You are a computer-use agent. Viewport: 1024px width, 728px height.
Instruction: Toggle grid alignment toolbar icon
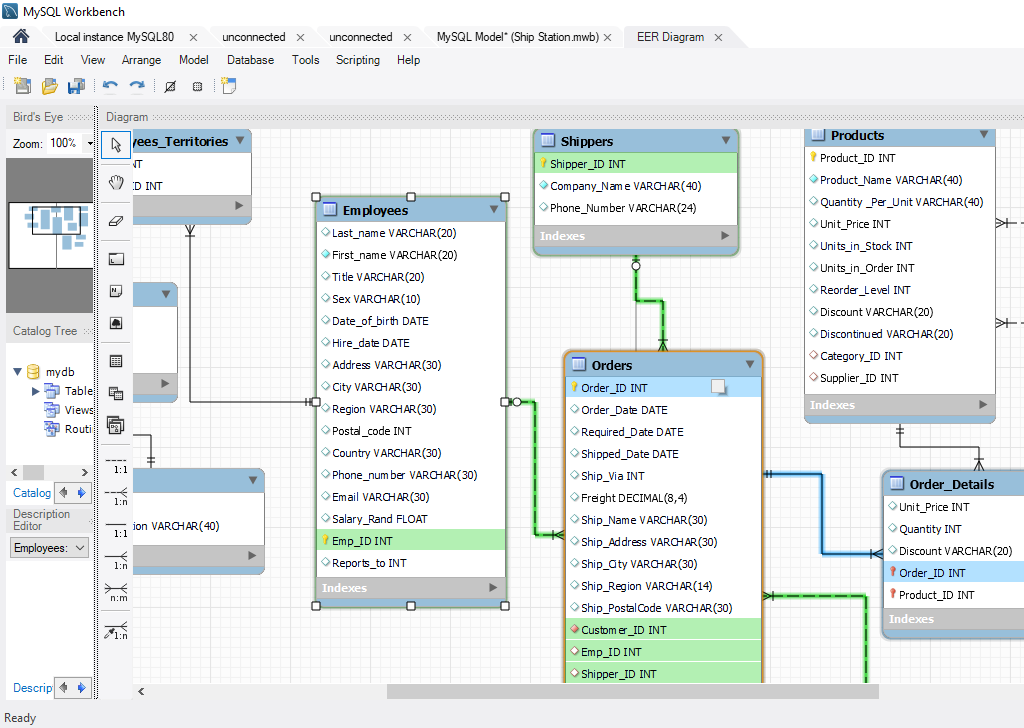coord(170,86)
